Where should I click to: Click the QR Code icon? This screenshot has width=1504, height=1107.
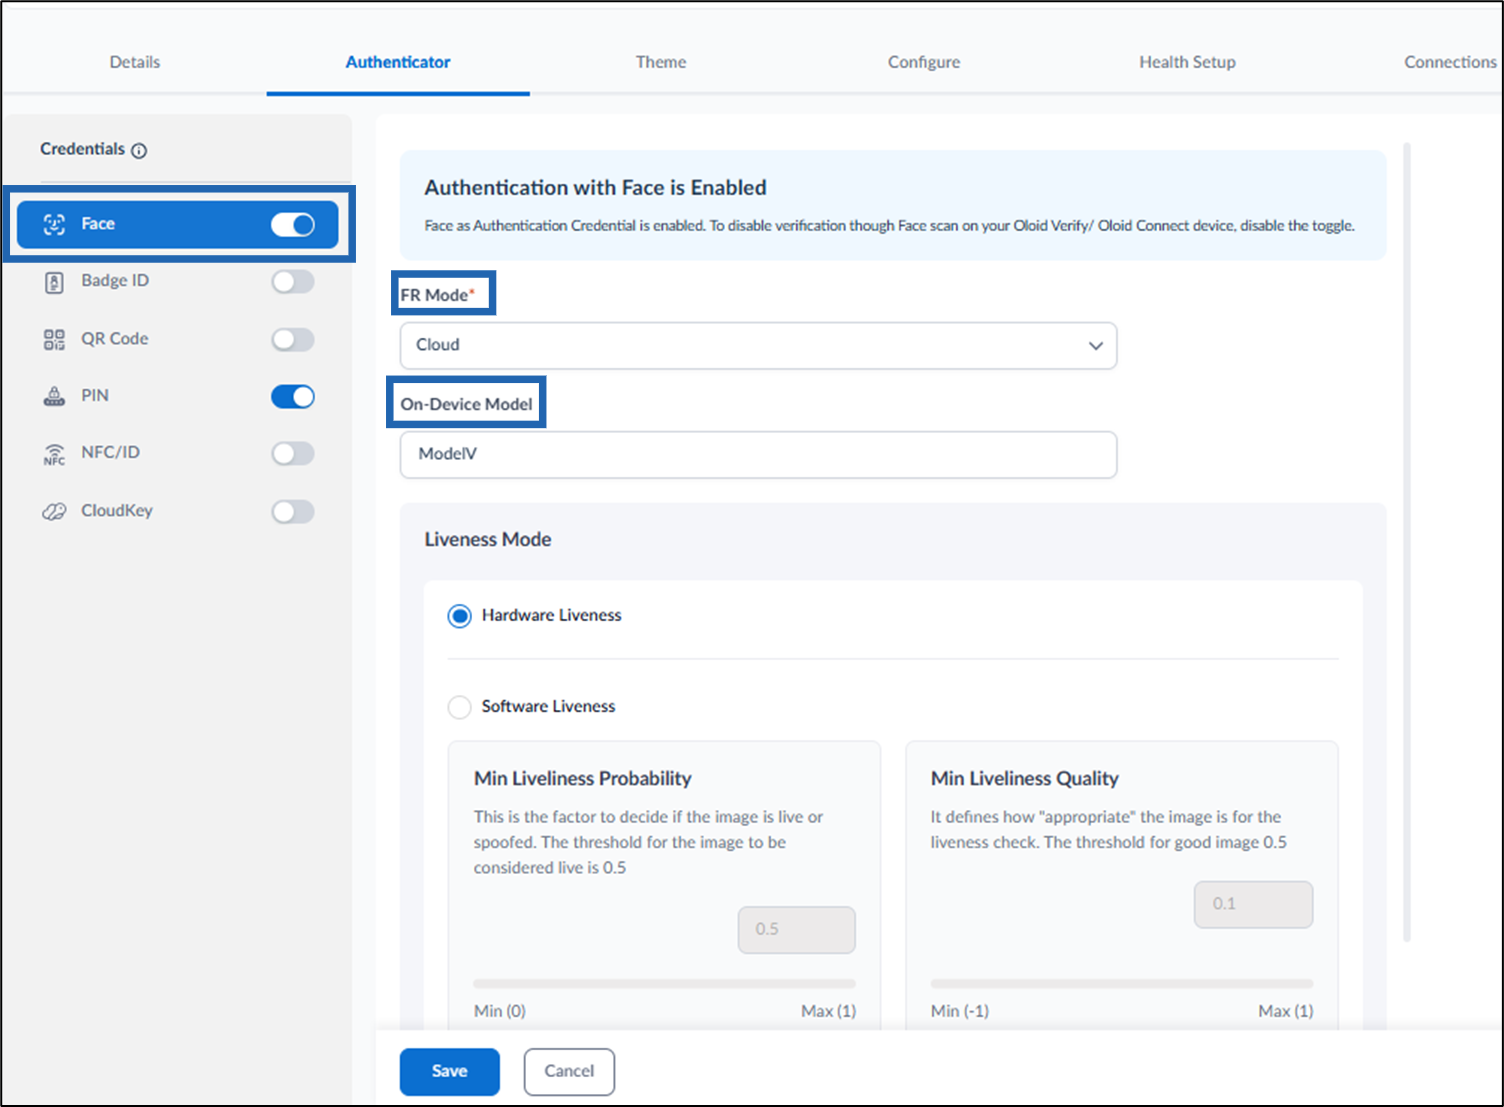pyautogui.click(x=54, y=339)
